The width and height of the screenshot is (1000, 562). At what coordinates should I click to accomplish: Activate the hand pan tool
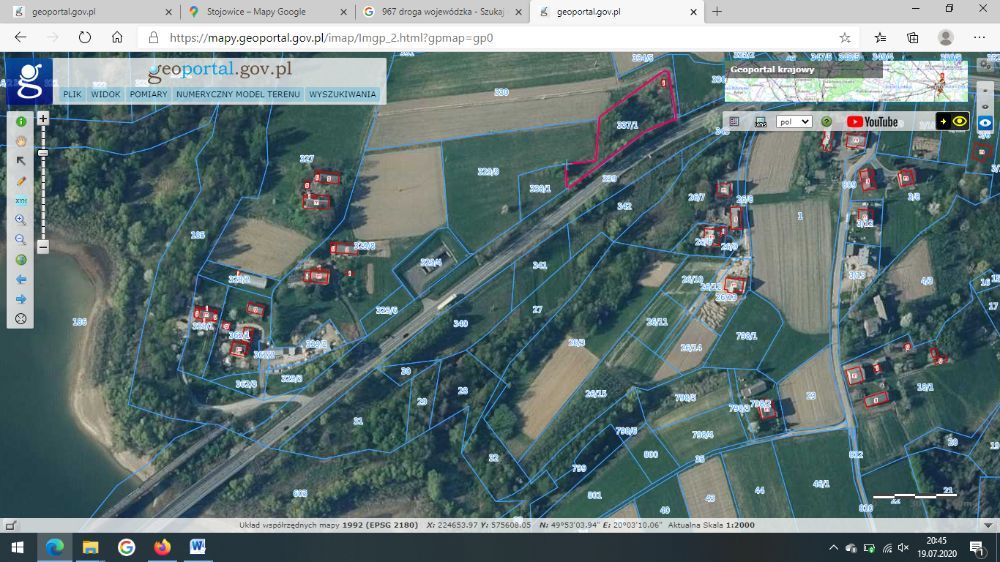21,141
